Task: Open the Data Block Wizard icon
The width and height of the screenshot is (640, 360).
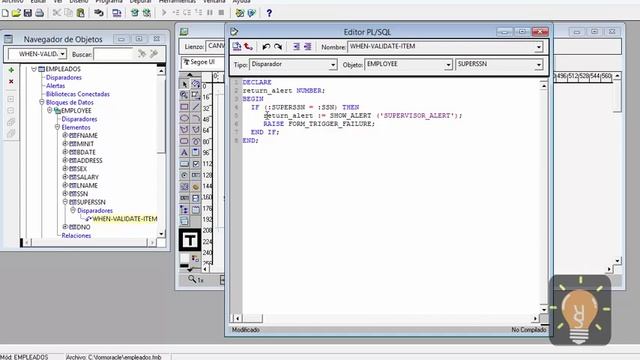Action: [240, 13]
